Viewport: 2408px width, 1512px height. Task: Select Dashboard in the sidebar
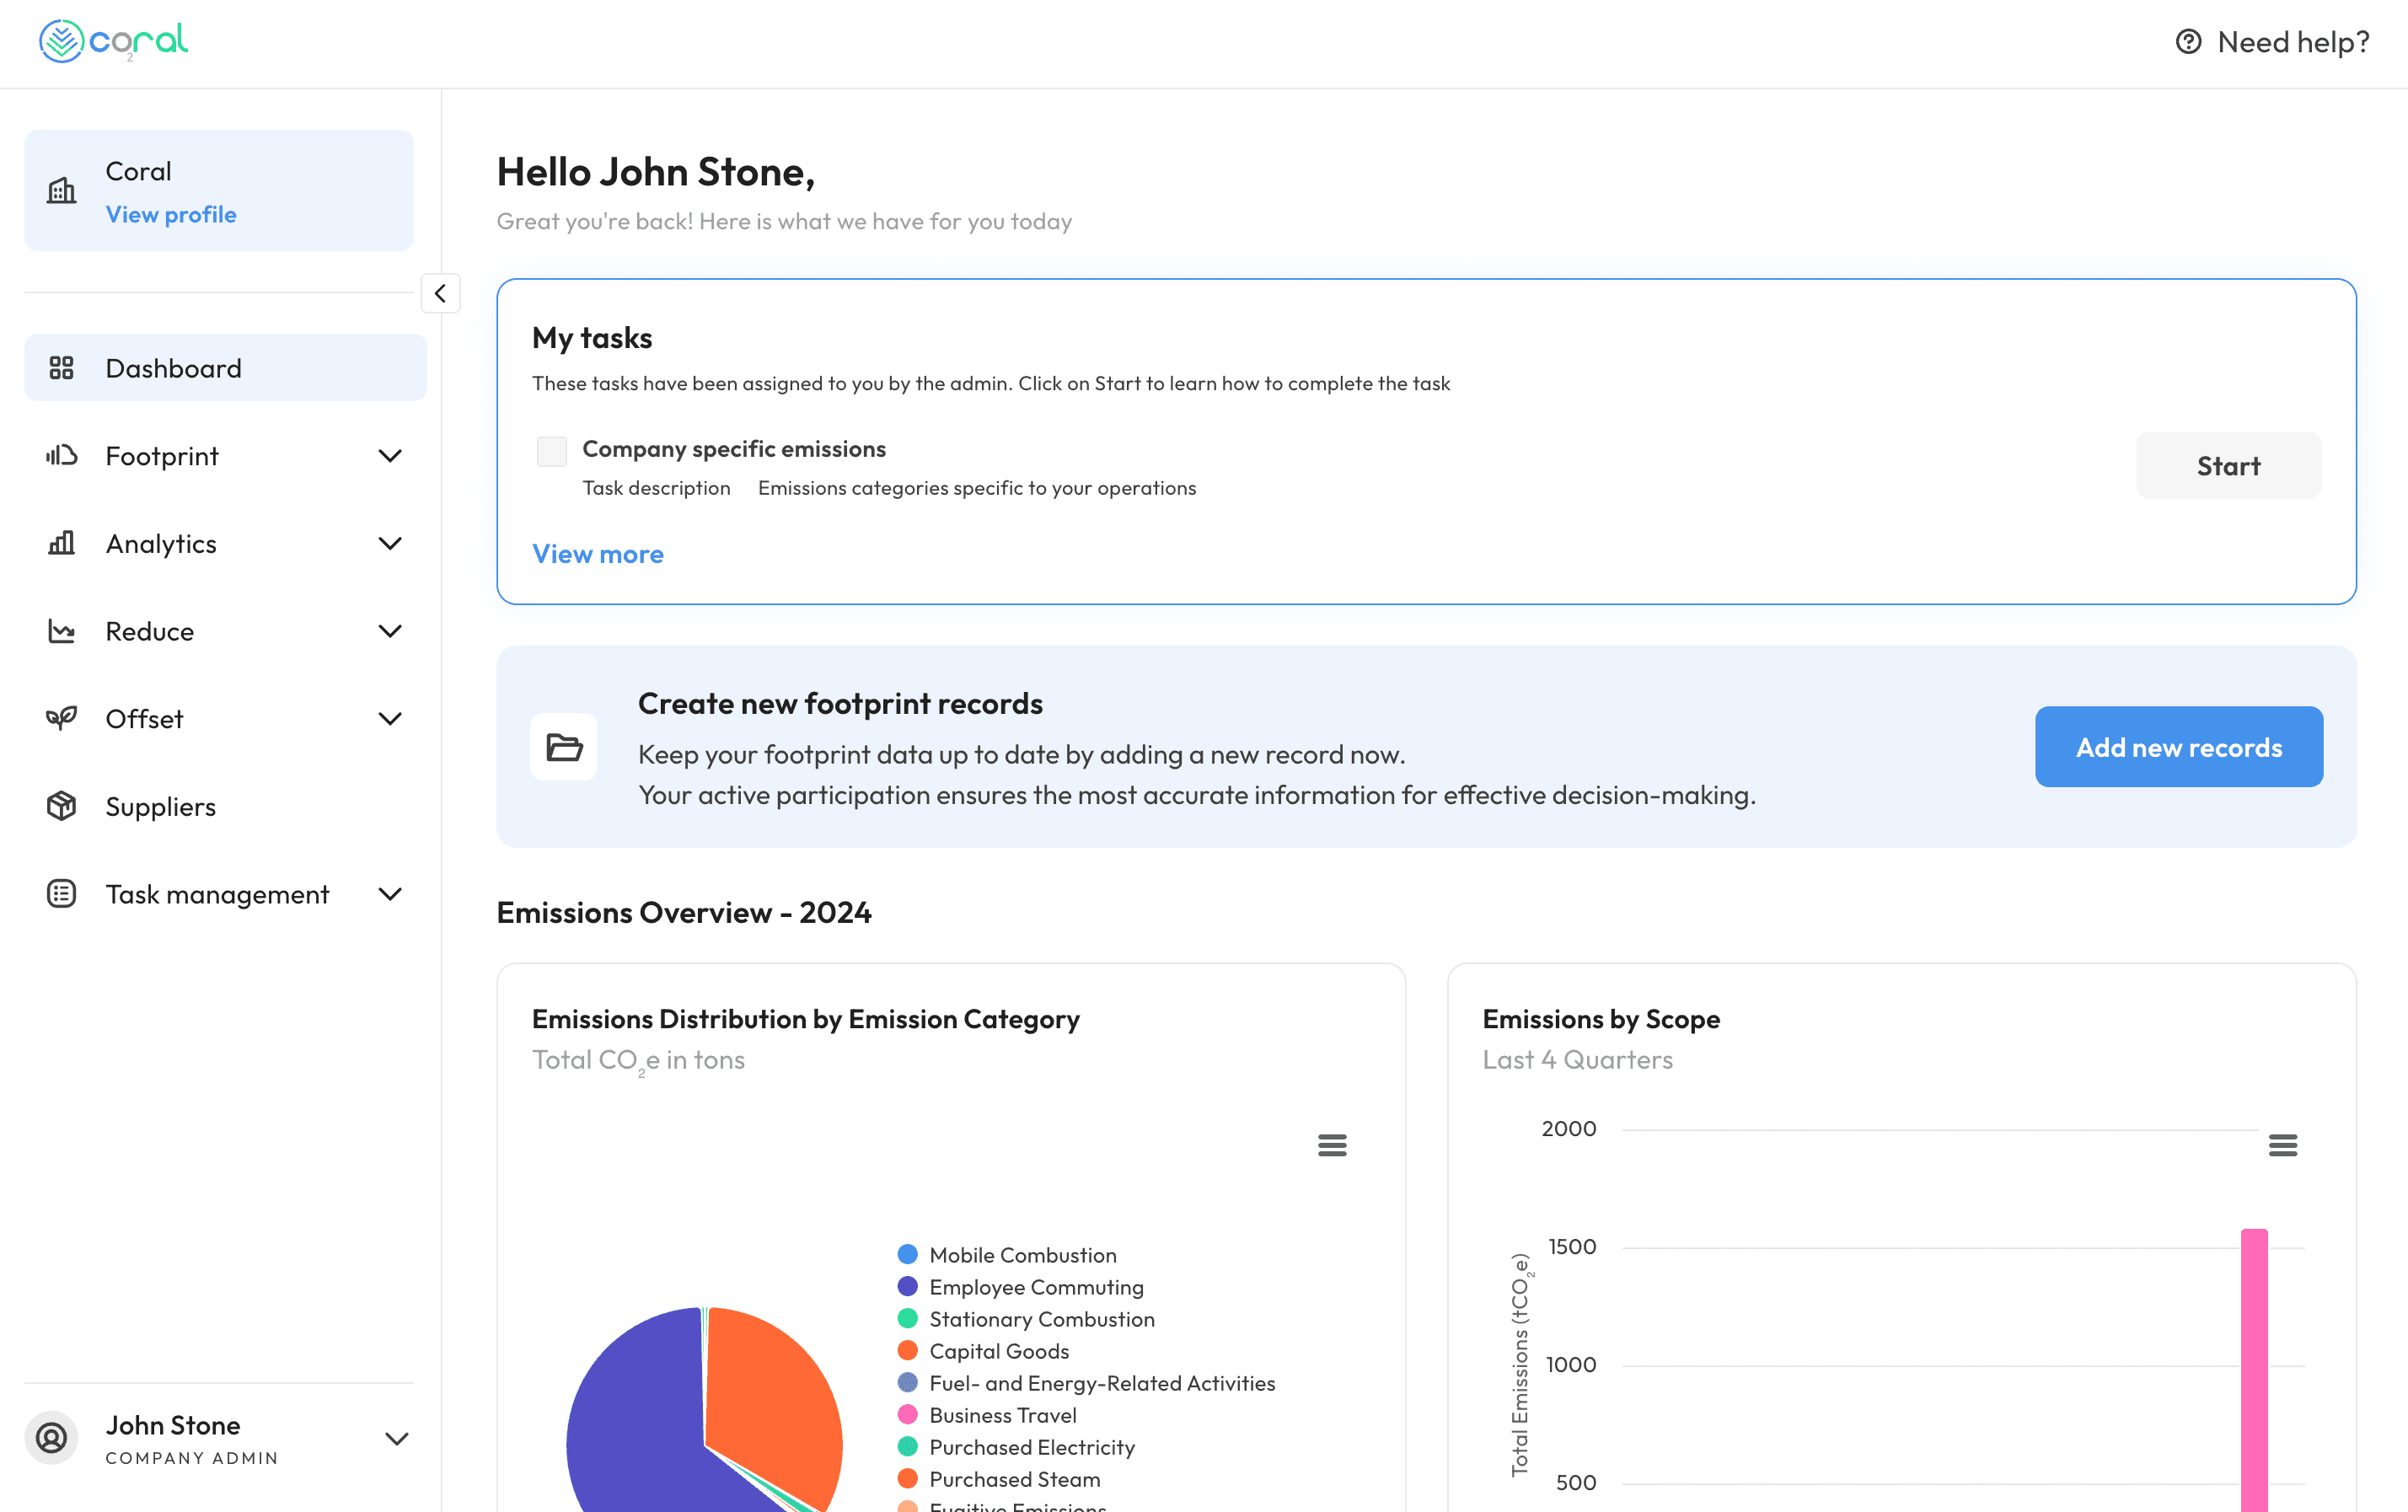coord(174,368)
